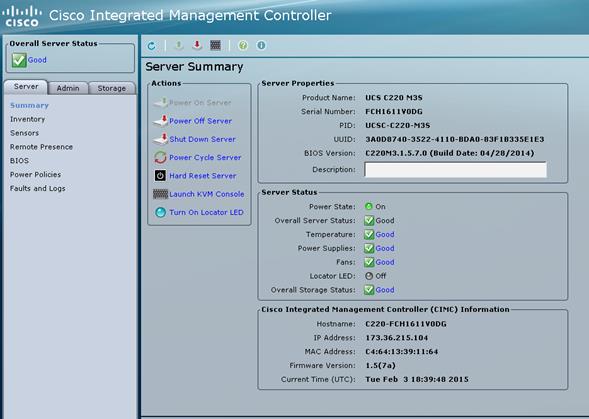Click the product name UCS C220 M3S
This screenshot has height=419, width=589.
pyautogui.click(x=394, y=98)
